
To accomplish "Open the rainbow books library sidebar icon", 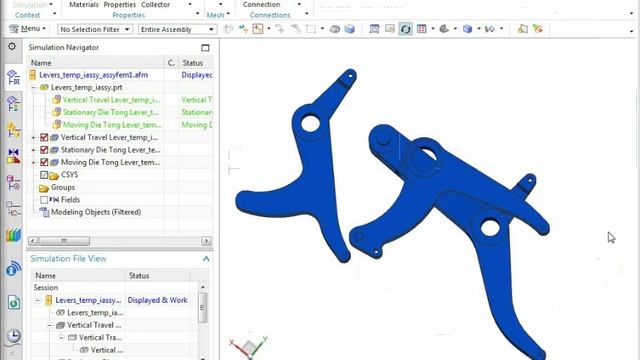I will (x=13, y=235).
